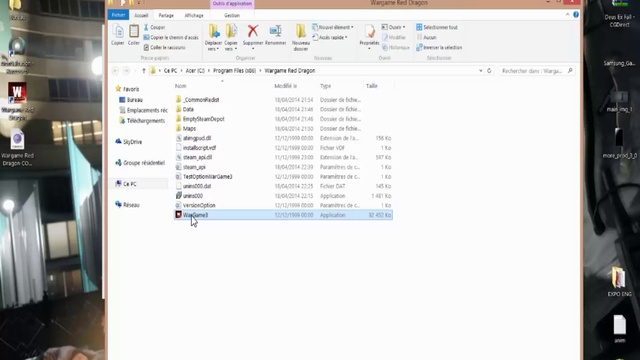
Task: Switch to the Gestion tab
Action: pos(232,16)
